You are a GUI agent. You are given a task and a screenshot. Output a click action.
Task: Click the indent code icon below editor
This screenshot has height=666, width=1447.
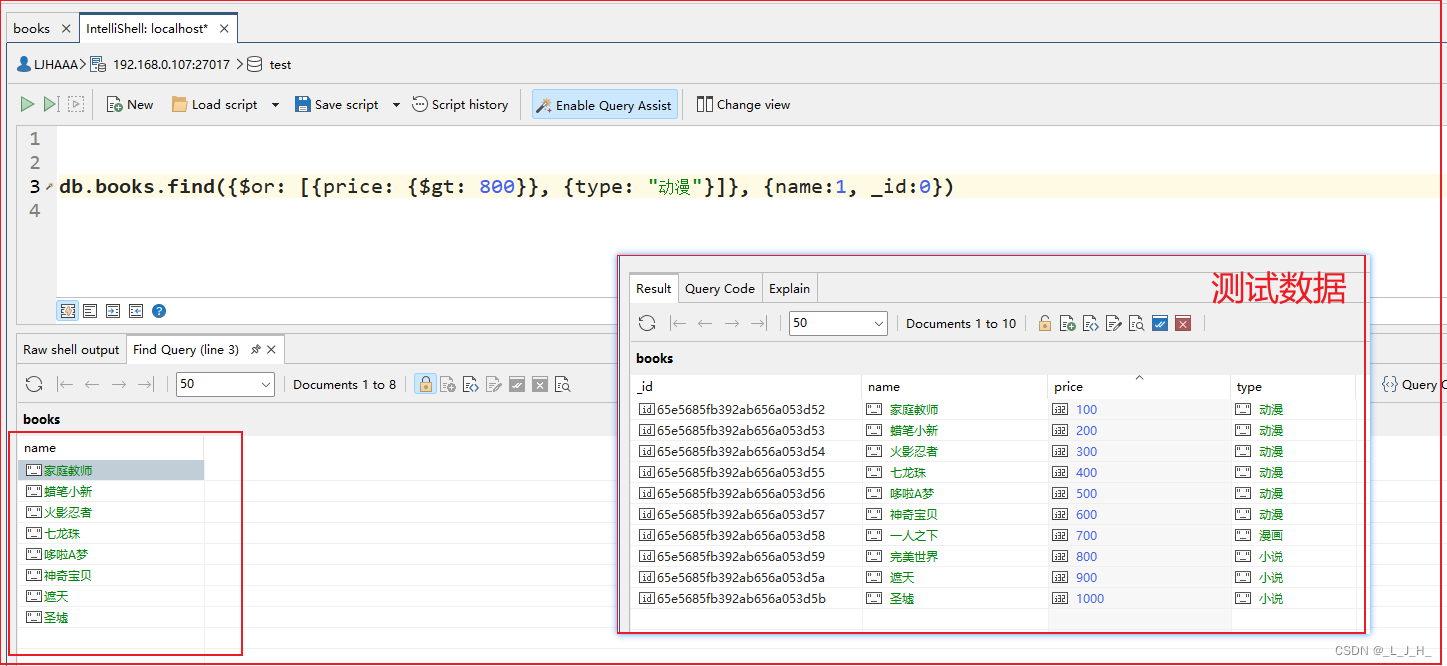pos(113,311)
